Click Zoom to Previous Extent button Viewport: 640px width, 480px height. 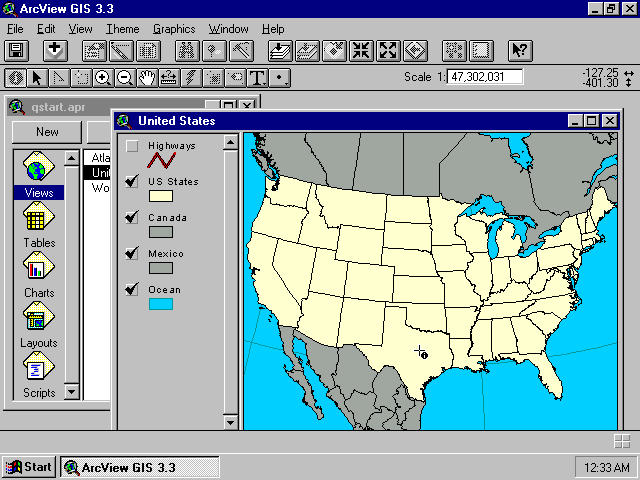(416, 51)
